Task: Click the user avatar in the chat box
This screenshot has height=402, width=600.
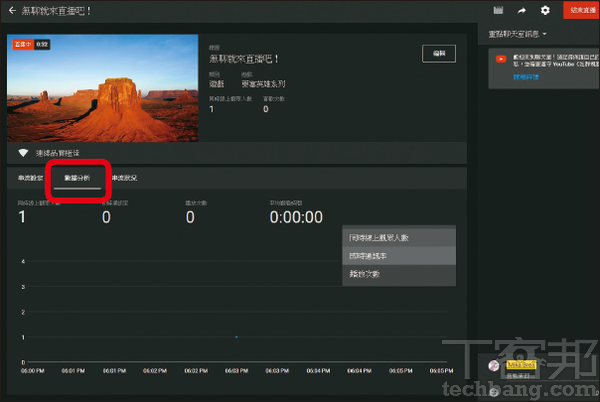Action: tap(494, 365)
